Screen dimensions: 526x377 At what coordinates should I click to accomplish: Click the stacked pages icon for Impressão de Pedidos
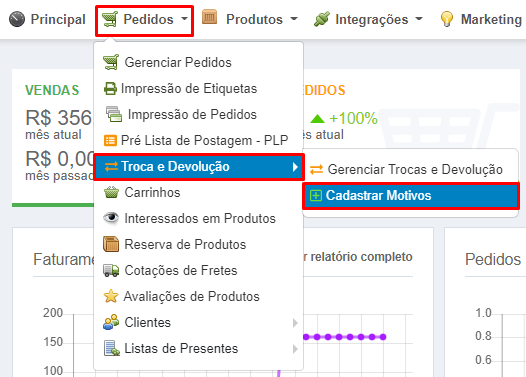click(114, 114)
